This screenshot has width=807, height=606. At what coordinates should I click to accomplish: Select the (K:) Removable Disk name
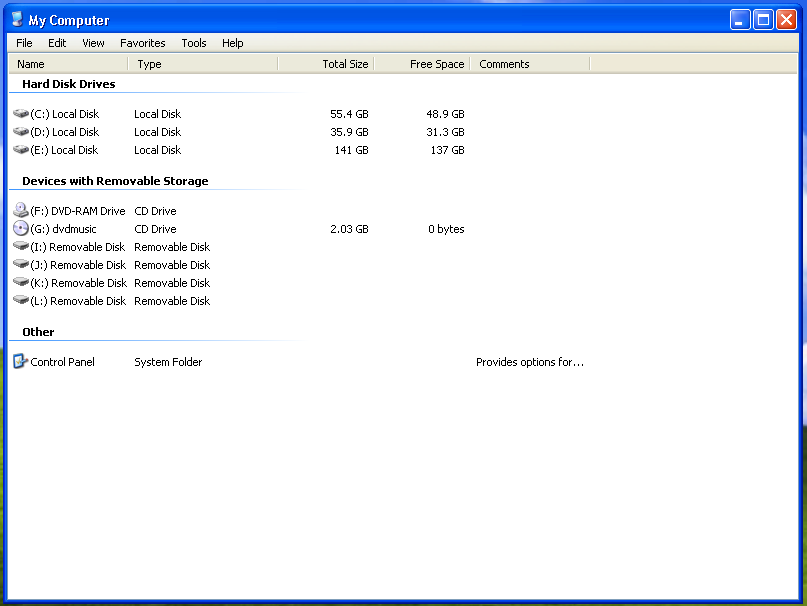click(x=79, y=283)
